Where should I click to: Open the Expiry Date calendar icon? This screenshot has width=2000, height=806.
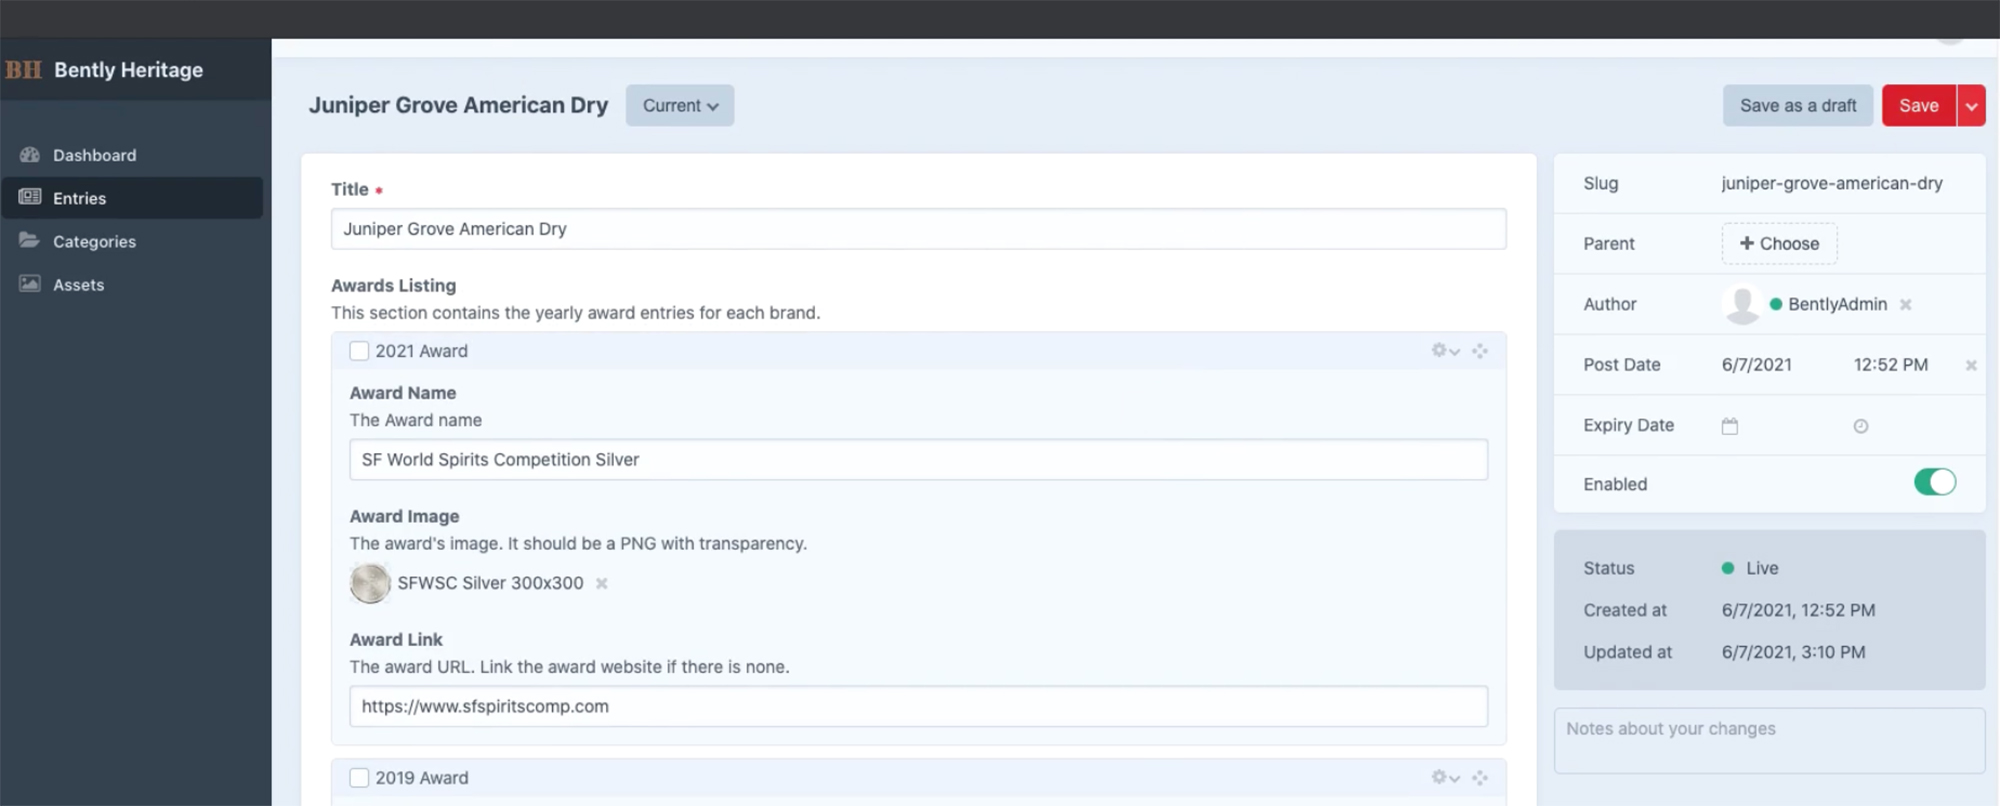pos(1730,426)
